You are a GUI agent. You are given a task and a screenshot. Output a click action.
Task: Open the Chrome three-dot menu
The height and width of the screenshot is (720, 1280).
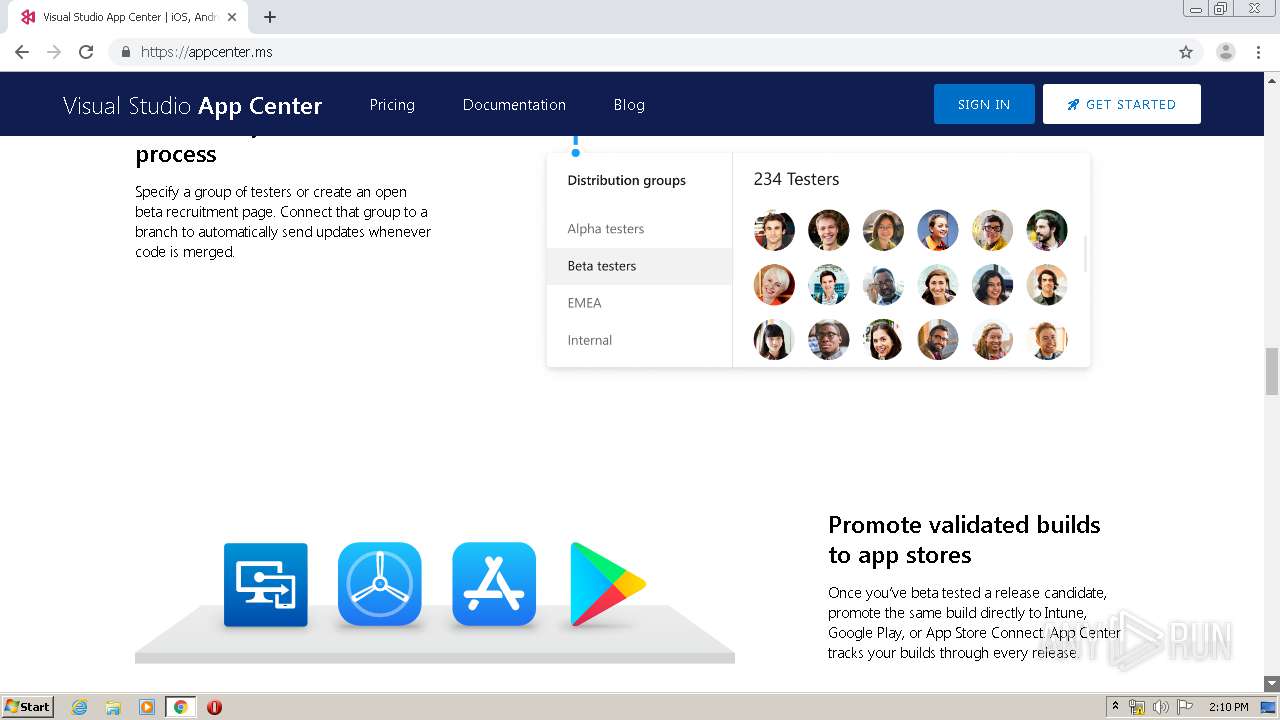point(1258,52)
